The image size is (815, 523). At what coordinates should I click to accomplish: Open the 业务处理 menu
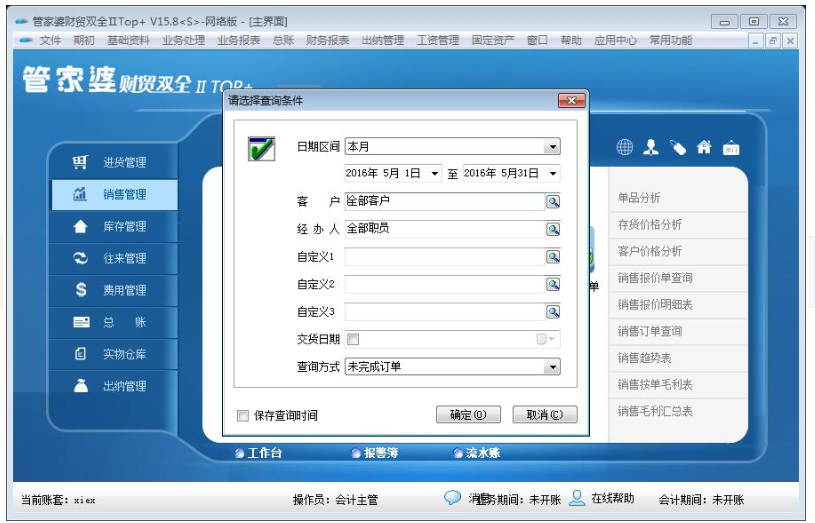coord(183,40)
